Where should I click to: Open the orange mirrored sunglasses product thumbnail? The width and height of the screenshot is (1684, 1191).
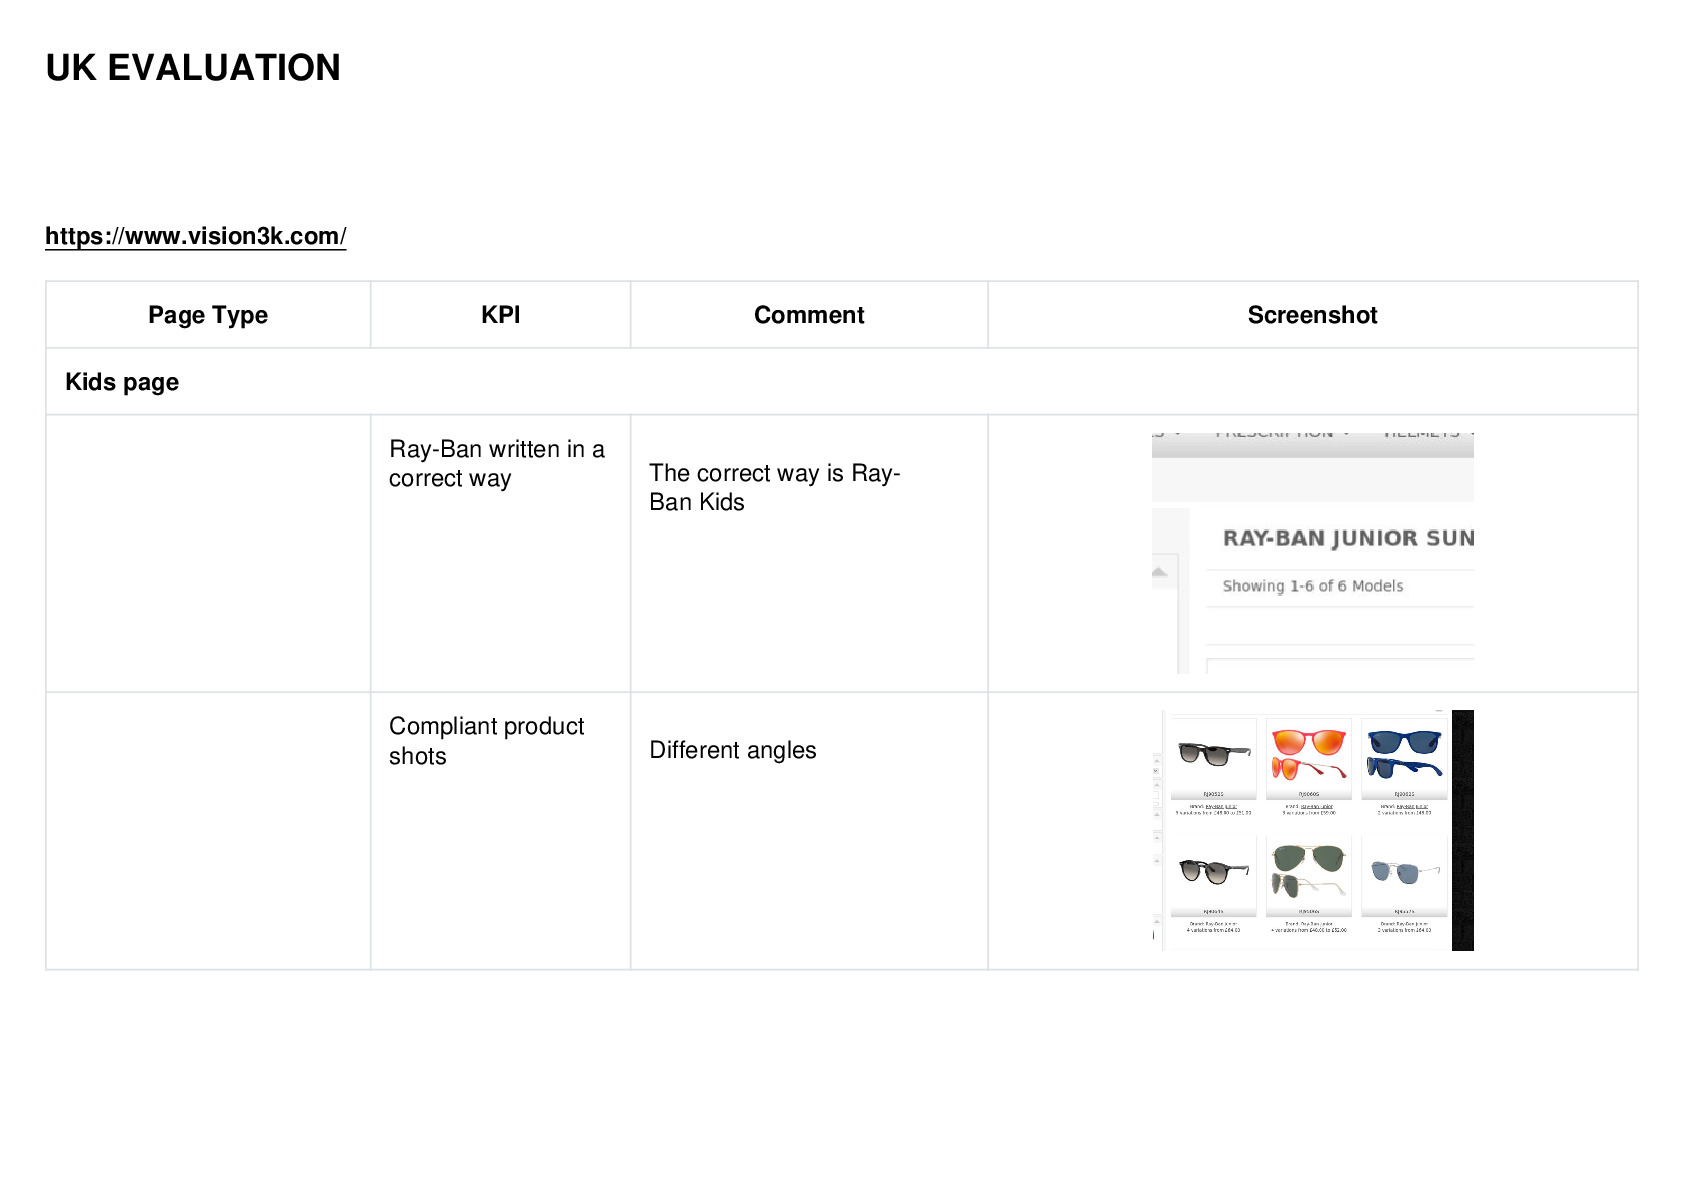1308,757
